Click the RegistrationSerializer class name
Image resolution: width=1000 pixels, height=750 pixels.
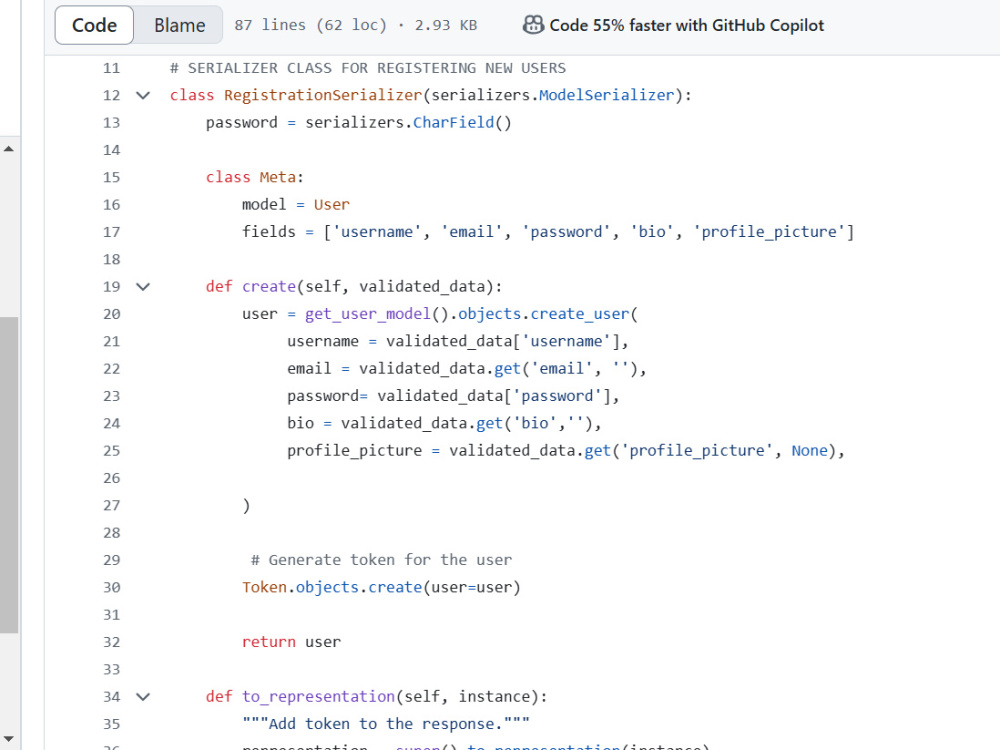point(323,95)
